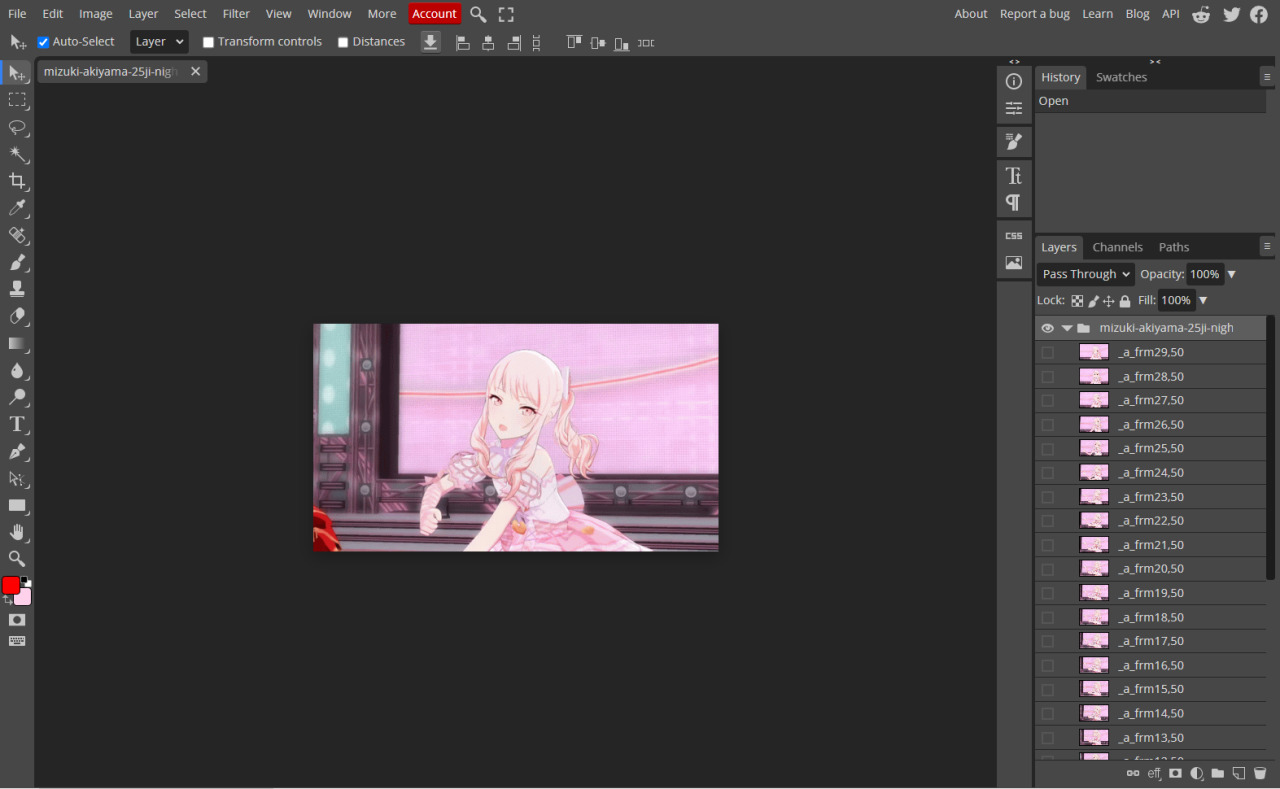The height and width of the screenshot is (789, 1280).
Task: Select the Pen tool
Action: click(17, 451)
